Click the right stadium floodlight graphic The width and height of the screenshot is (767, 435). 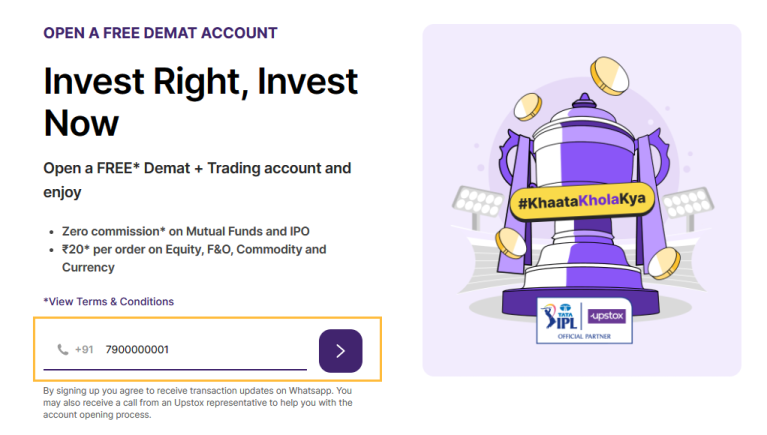(688, 207)
